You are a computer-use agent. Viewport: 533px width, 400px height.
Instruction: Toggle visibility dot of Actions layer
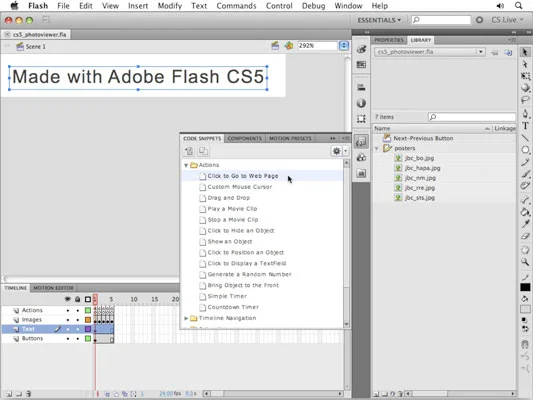tap(68, 311)
